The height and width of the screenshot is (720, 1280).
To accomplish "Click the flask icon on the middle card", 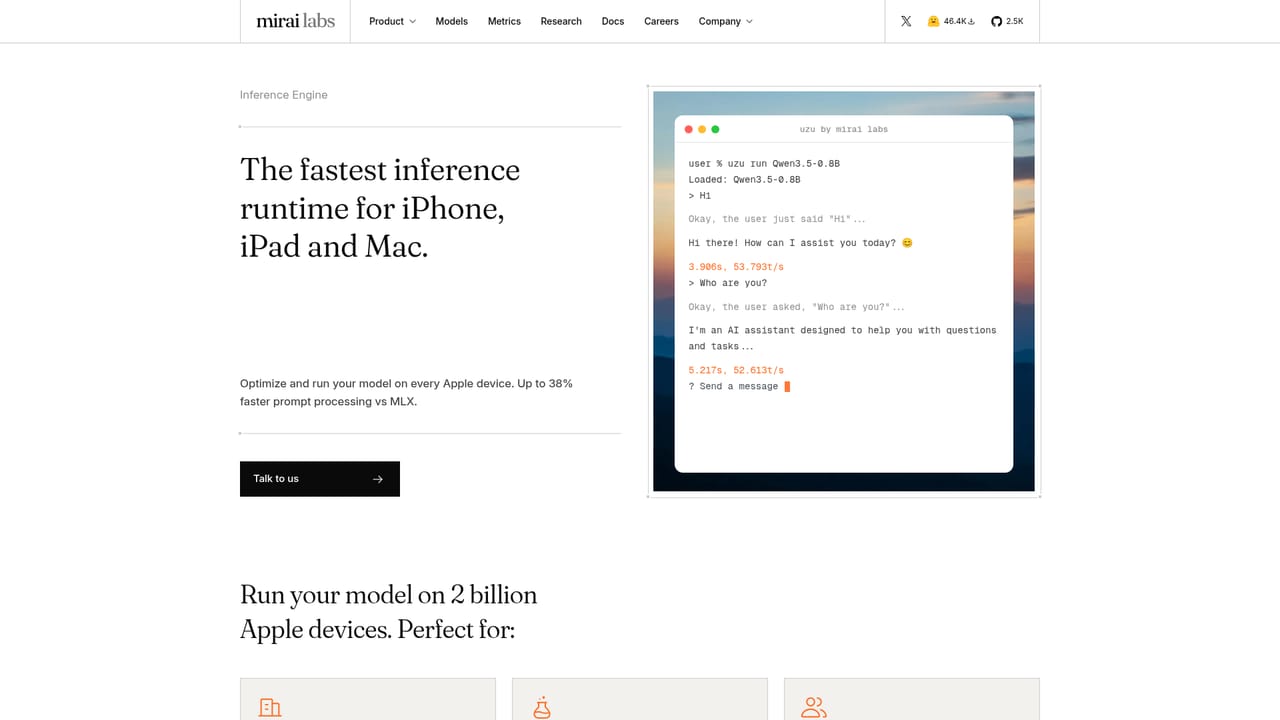I will (541, 708).
